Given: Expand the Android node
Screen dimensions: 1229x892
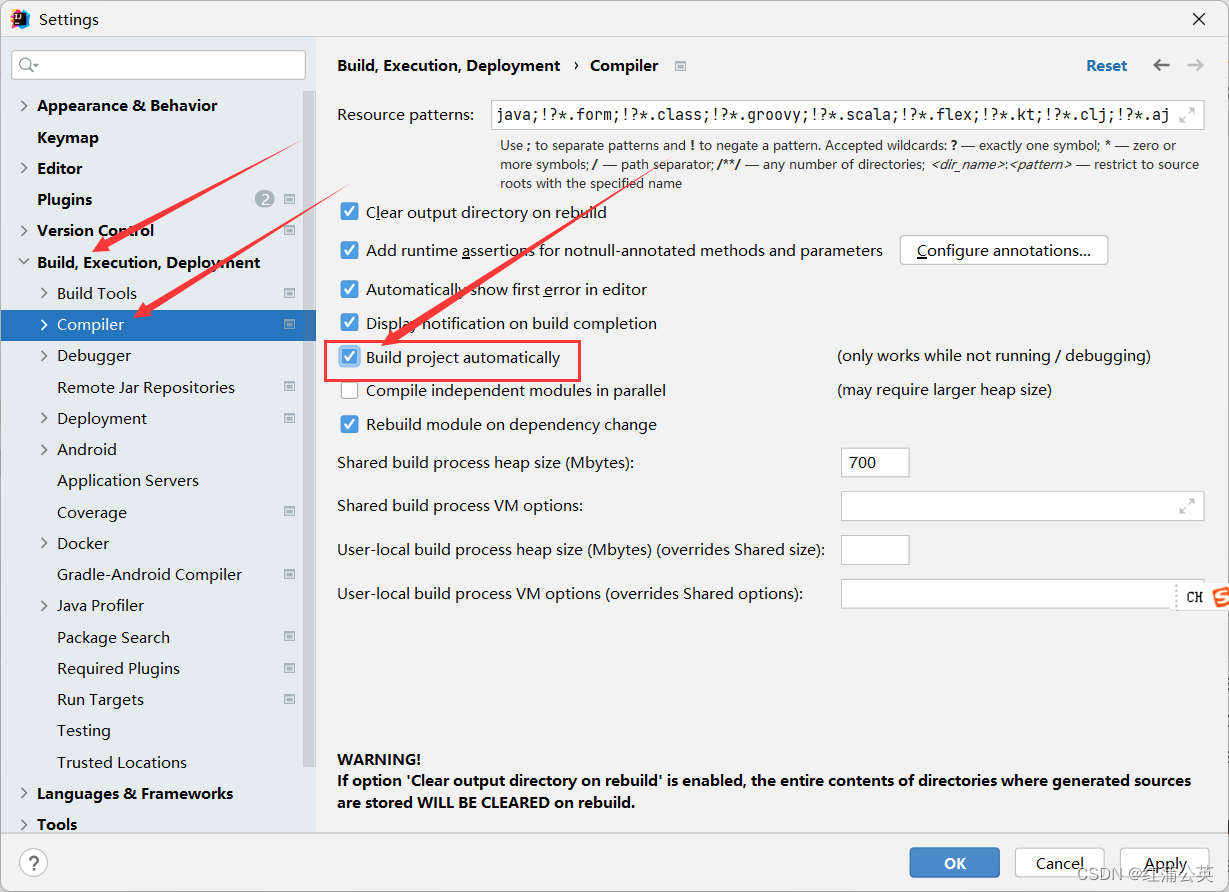Looking at the screenshot, I should 44,449.
